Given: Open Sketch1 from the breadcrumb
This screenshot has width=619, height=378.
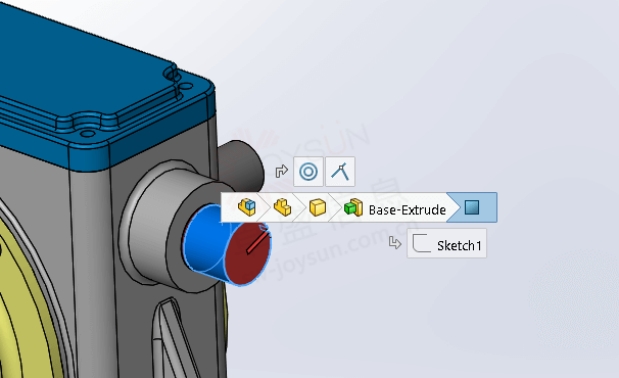Looking at the screenshot, I should (446, 243).
